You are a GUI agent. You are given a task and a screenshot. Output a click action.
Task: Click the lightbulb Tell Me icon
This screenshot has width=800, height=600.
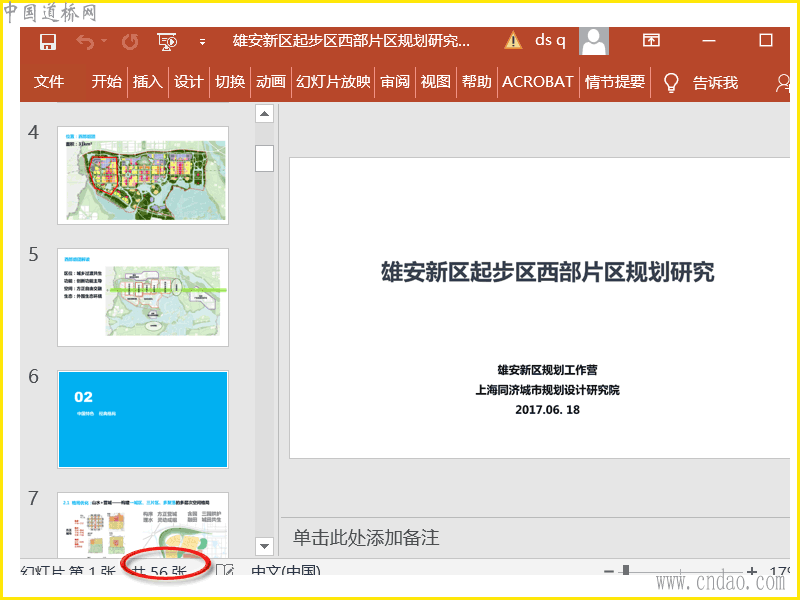coord(672,82)
